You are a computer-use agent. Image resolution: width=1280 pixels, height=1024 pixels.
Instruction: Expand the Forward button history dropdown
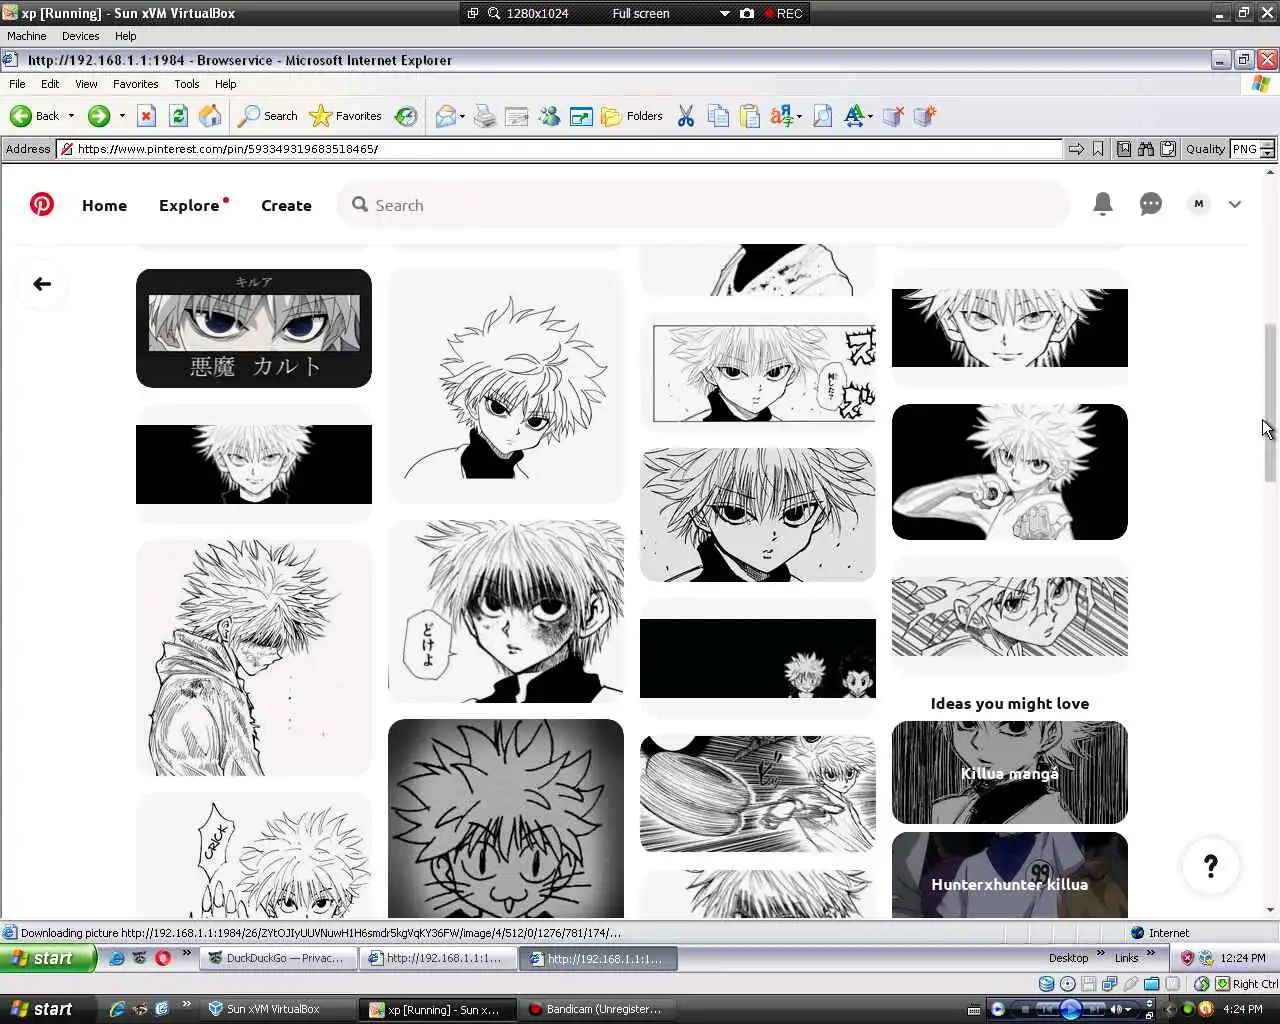tap(122, 116)
